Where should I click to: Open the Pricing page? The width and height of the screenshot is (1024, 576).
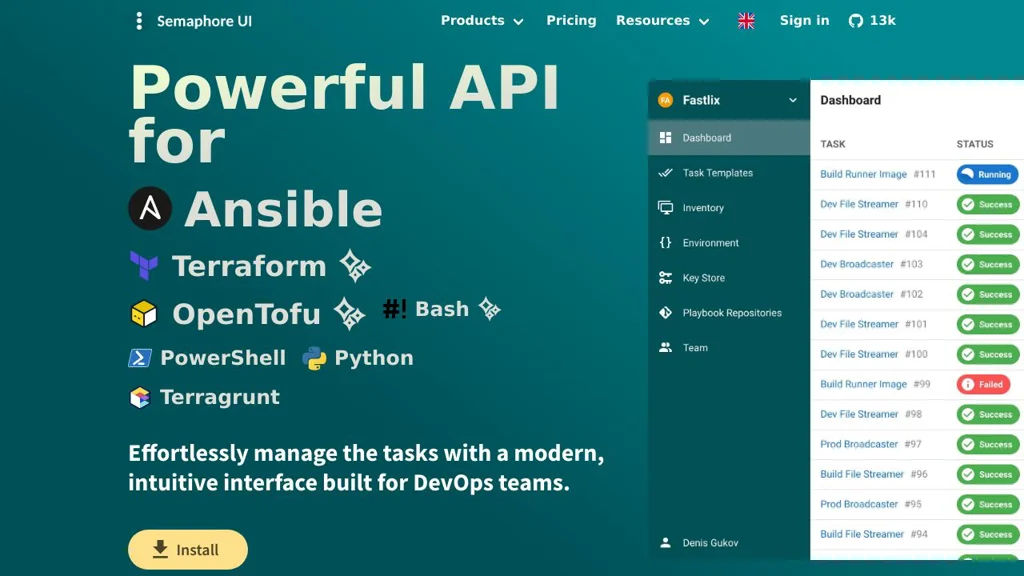[571, 21]
